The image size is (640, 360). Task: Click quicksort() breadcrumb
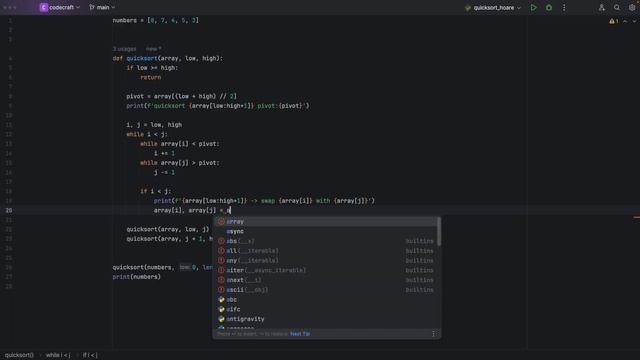[x=19, y=355]
